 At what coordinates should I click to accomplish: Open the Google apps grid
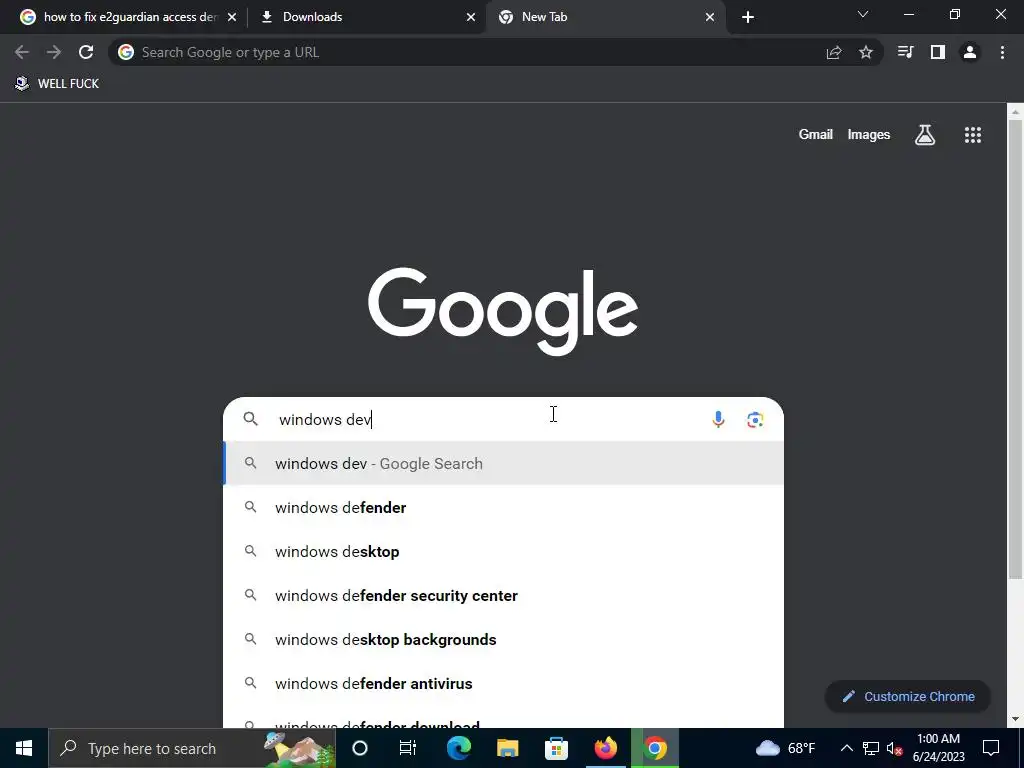972,135
